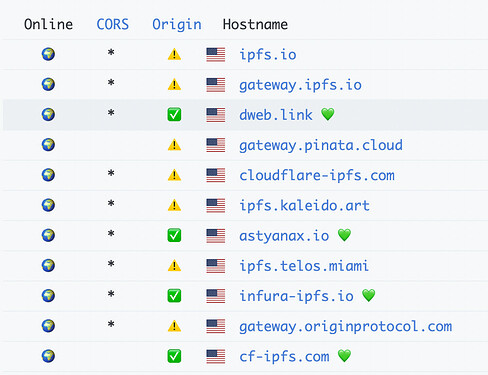Click the green origin checkmark for infura-ipfs.io
Screen dimensions: 488x375
[174, 296]
